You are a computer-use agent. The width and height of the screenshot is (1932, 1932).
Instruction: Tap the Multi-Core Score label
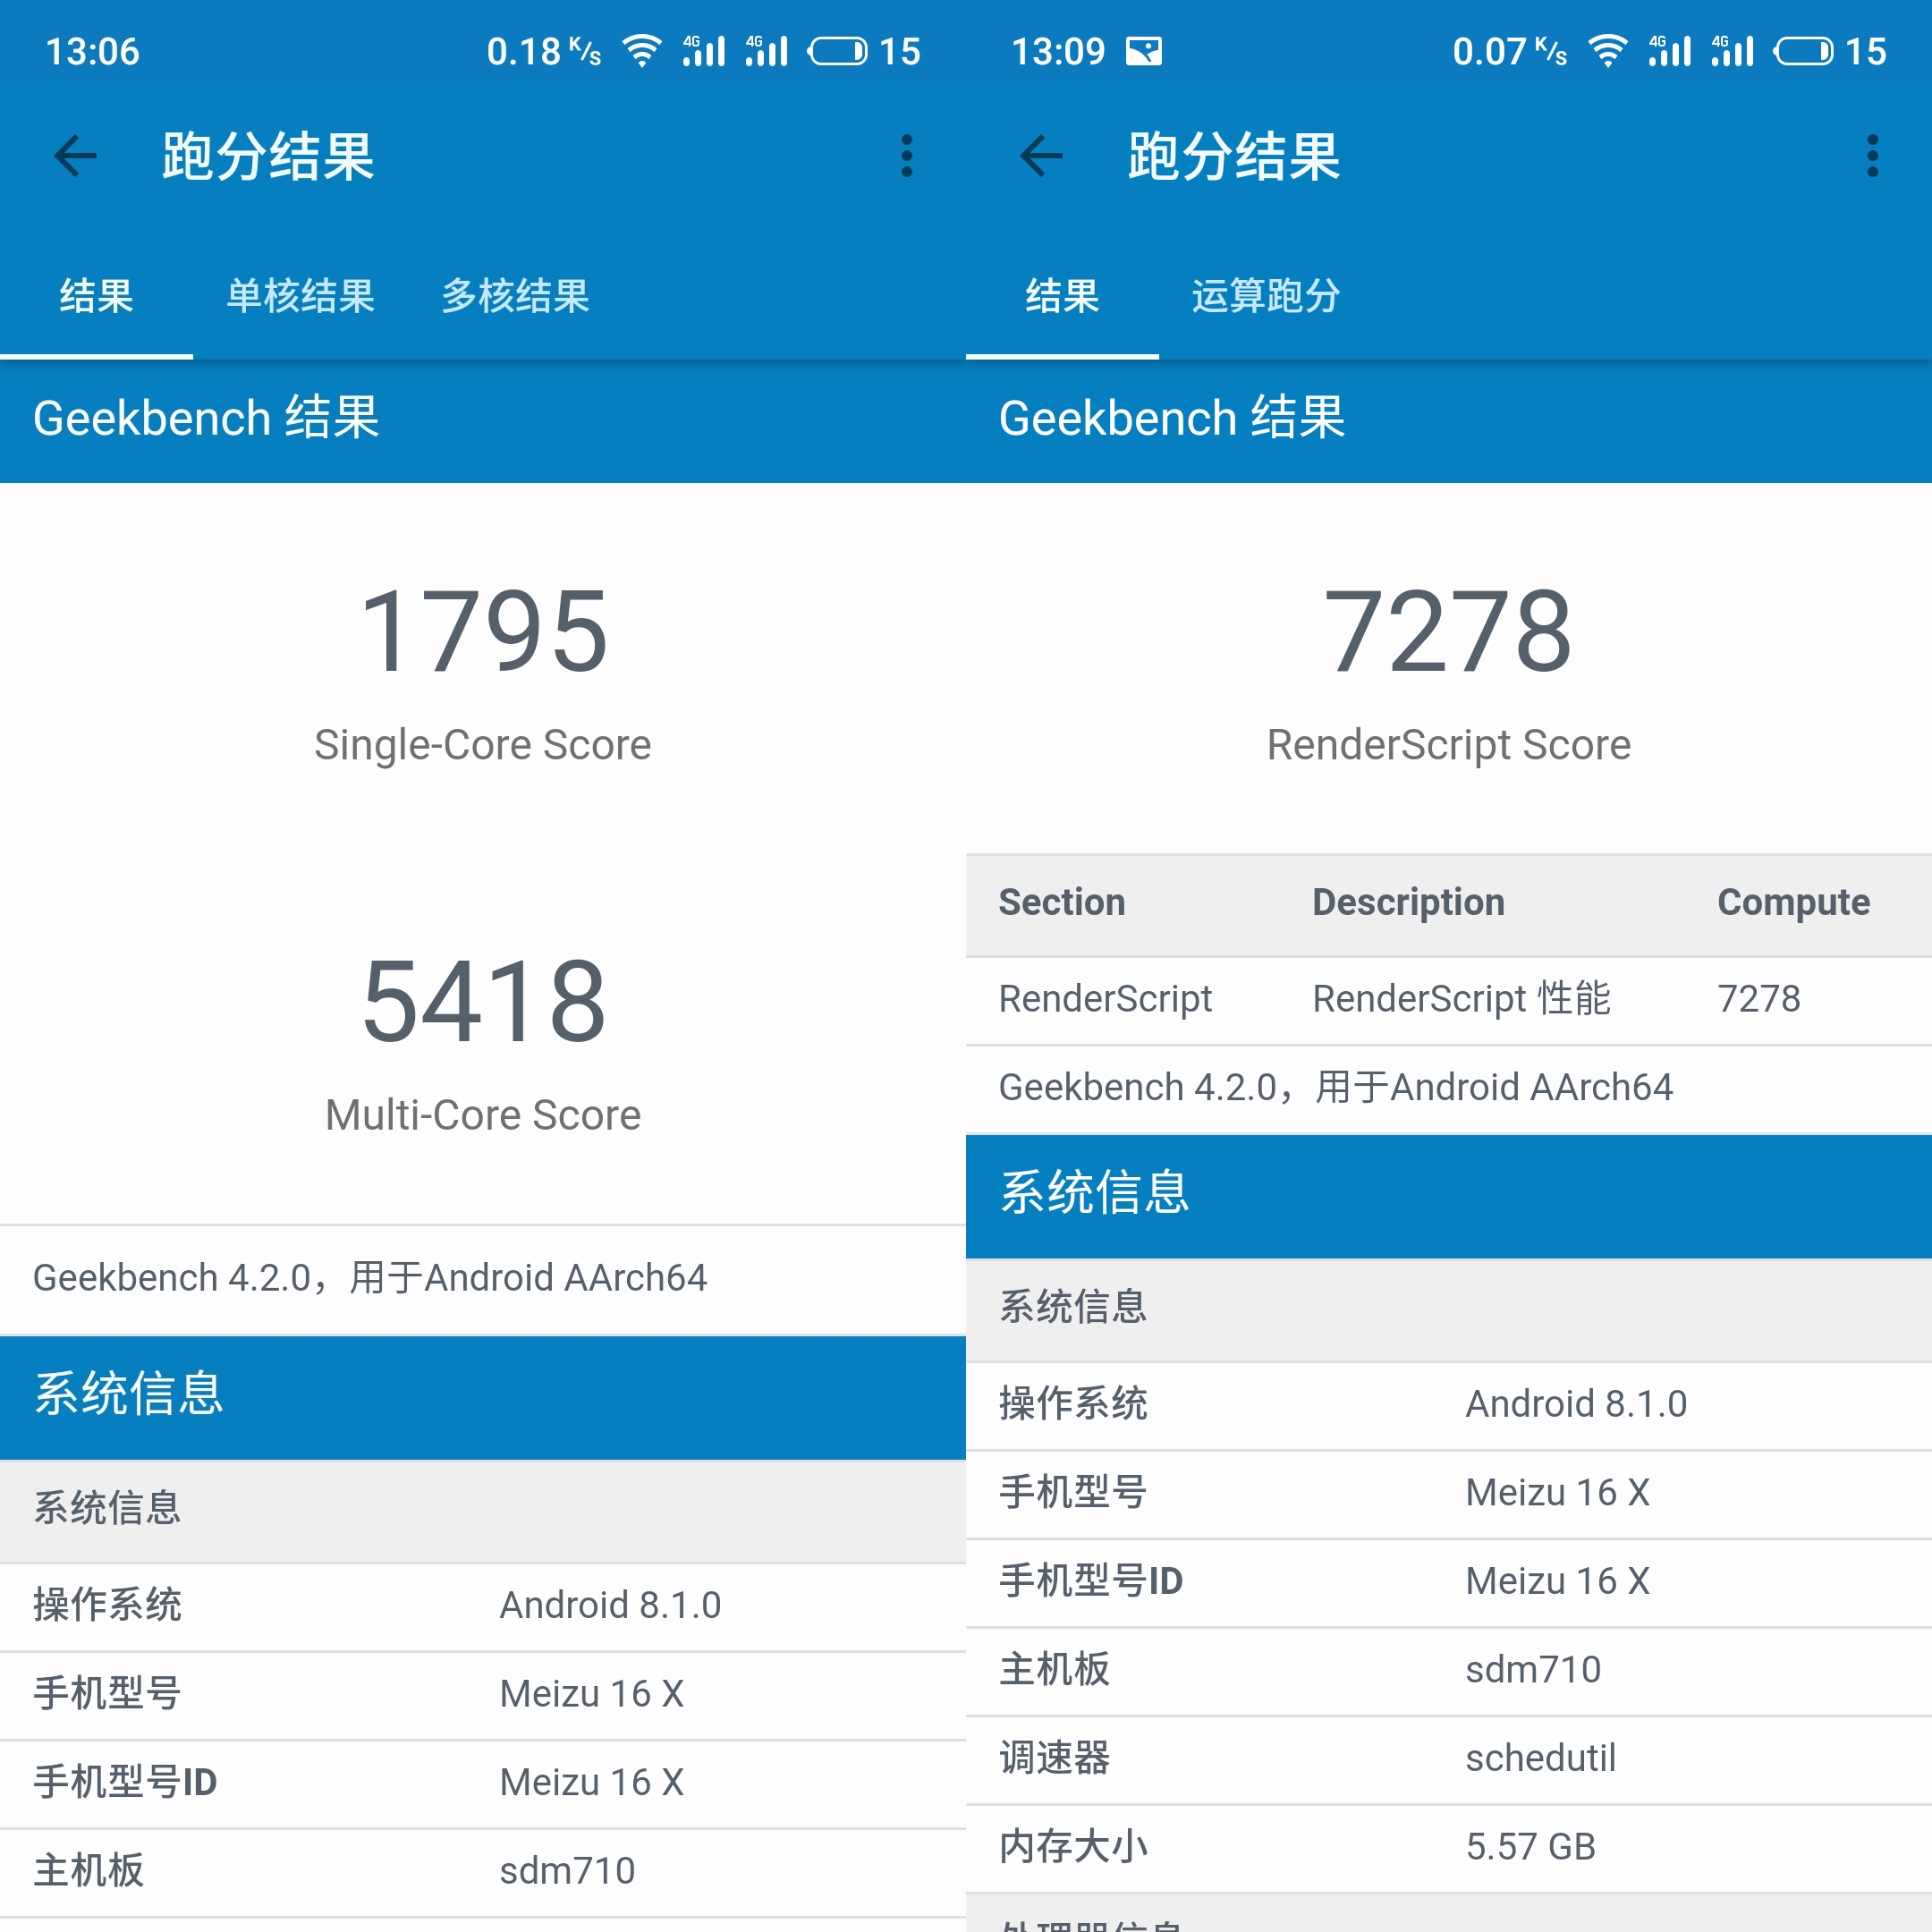tap(483, 1115)
